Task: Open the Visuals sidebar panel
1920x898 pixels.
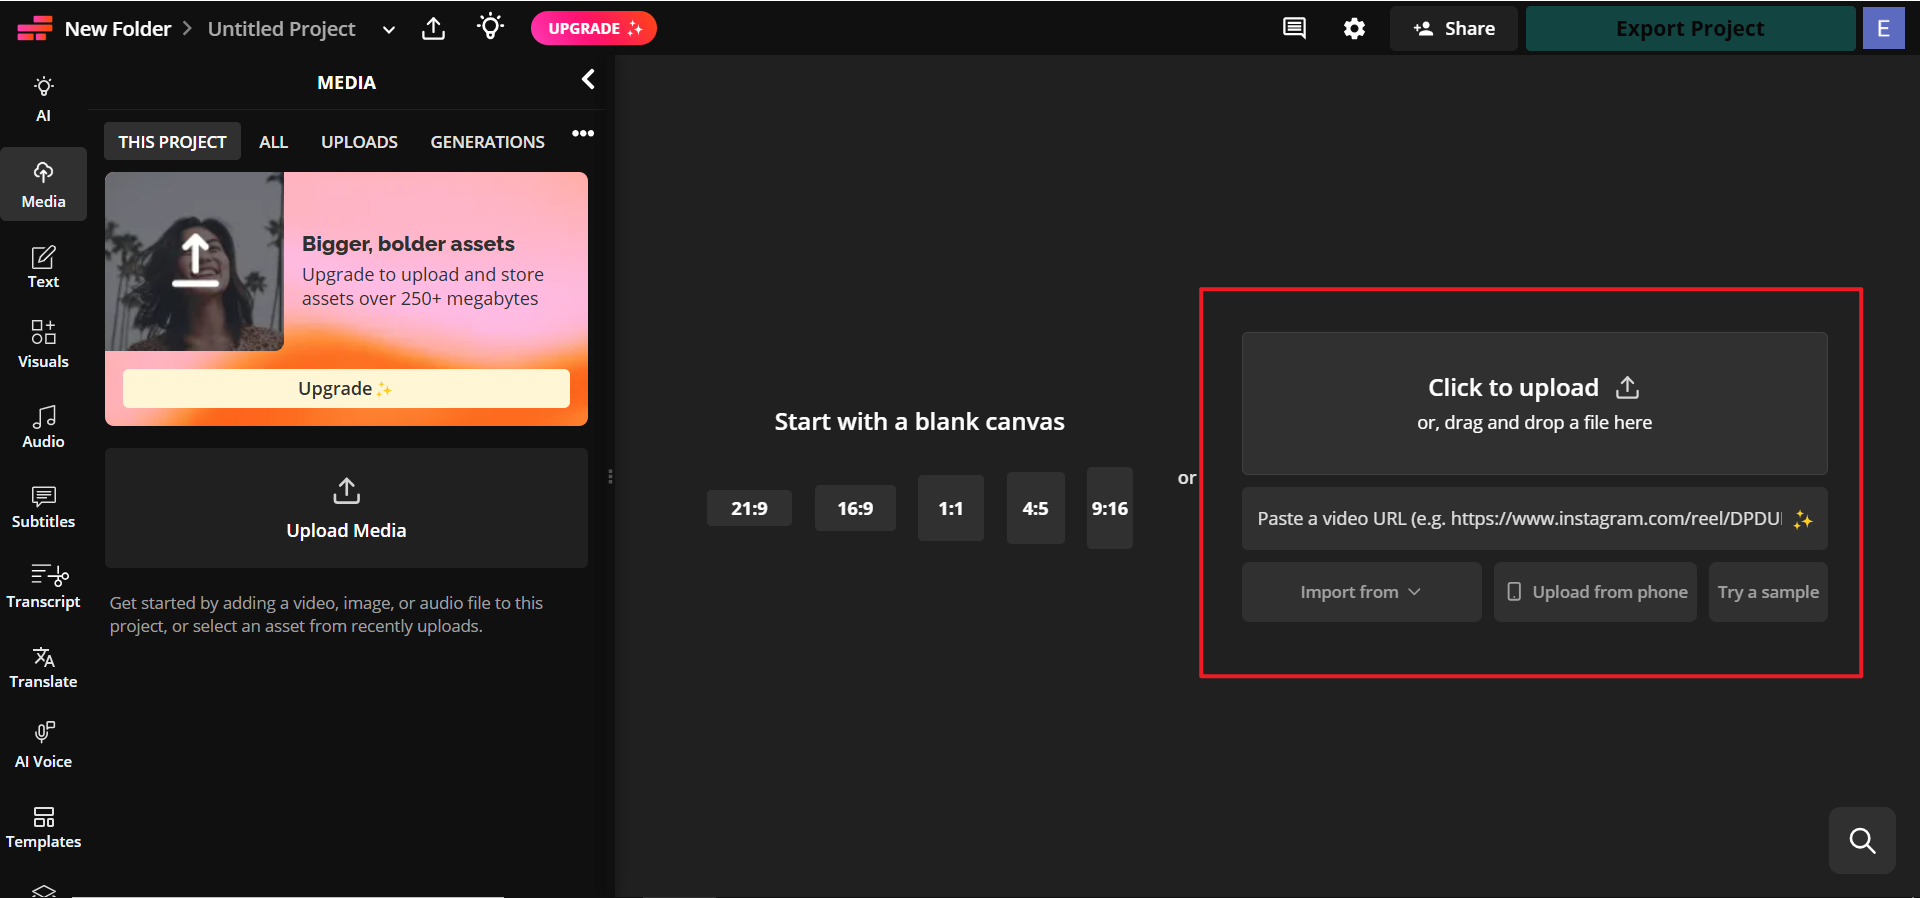Action: tap(43, 345)
